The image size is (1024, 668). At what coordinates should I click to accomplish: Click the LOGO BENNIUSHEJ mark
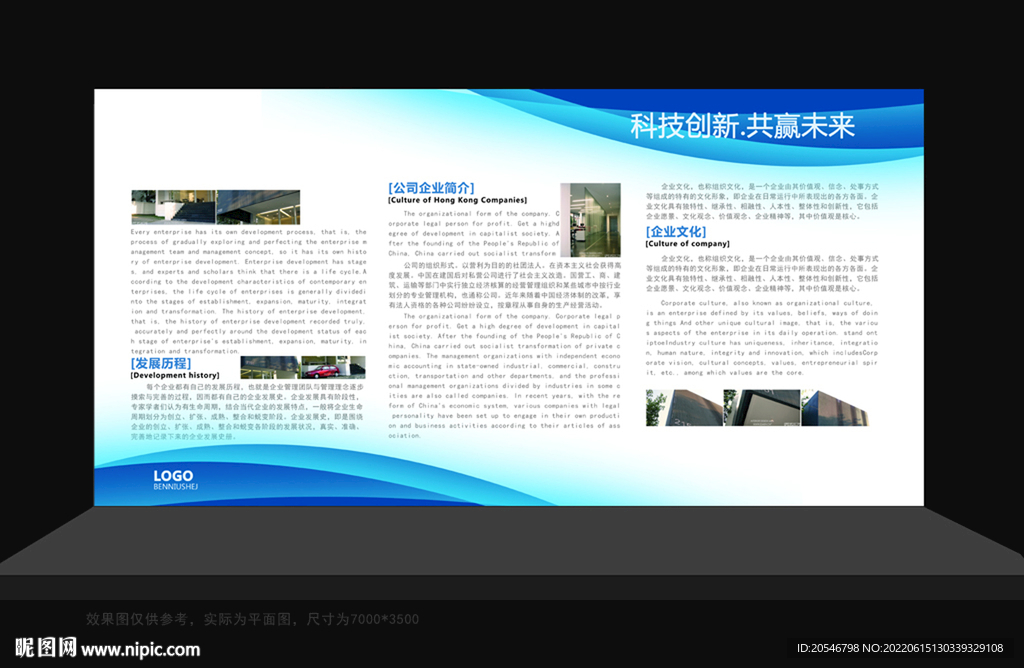click(x=175, y=479)
